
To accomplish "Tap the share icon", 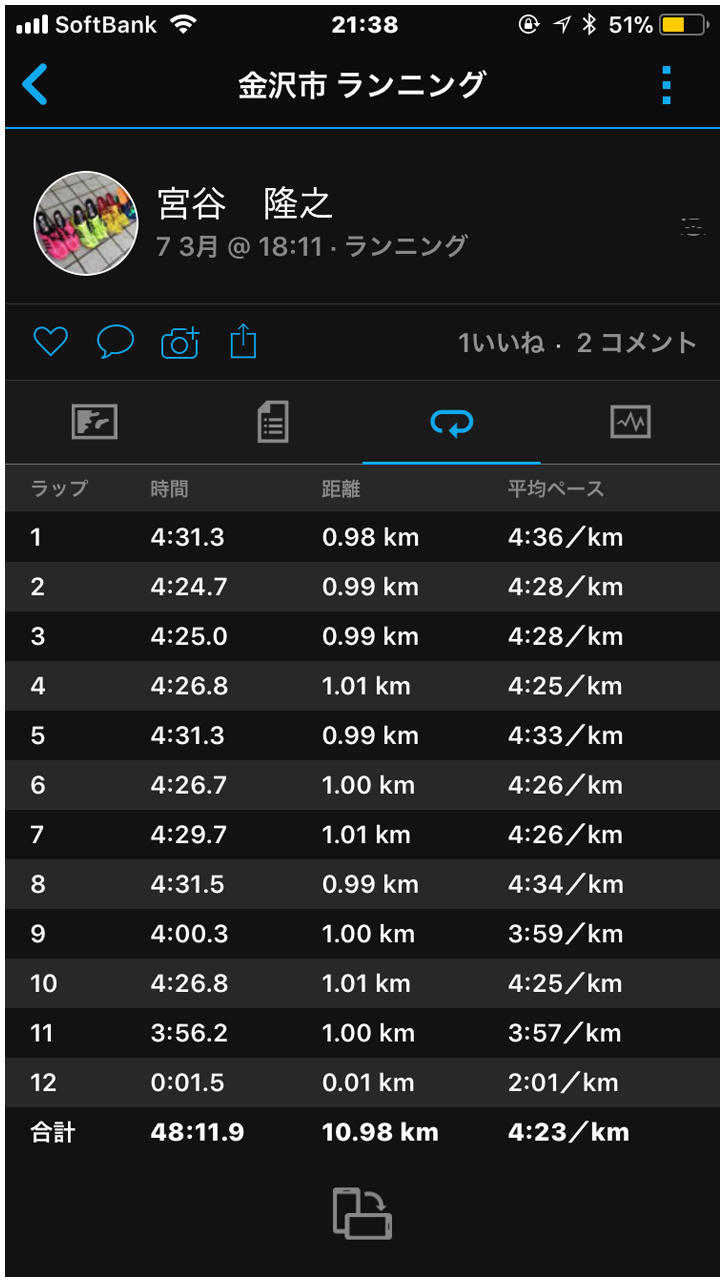I will coord(244,343).
